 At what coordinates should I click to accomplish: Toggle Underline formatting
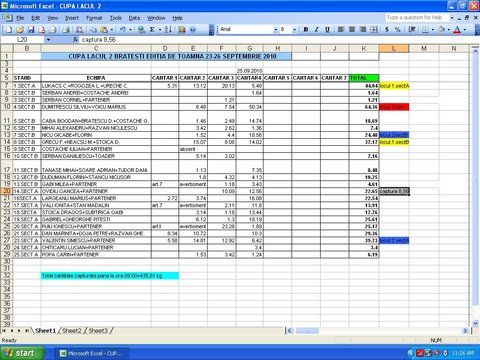(x=327, y=30)
